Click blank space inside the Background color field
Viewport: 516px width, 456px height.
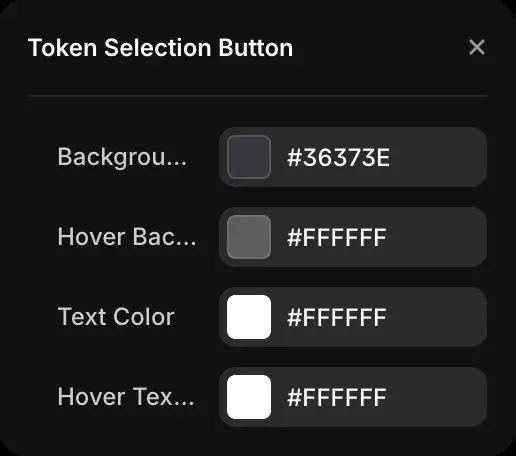[x=437, y=157]
